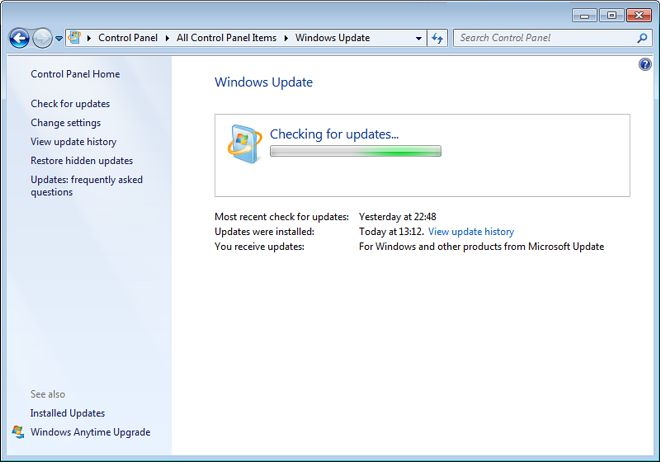
Task: Open the address bar previous locations dropdown
Action: [x=418, y=38]
